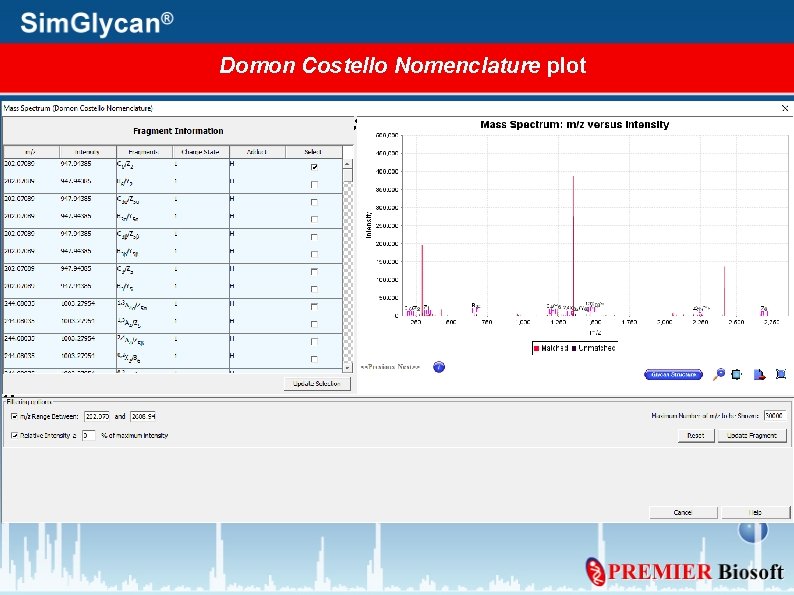
Task: Click the Charge State column header
Action: [x=201, y=152]
